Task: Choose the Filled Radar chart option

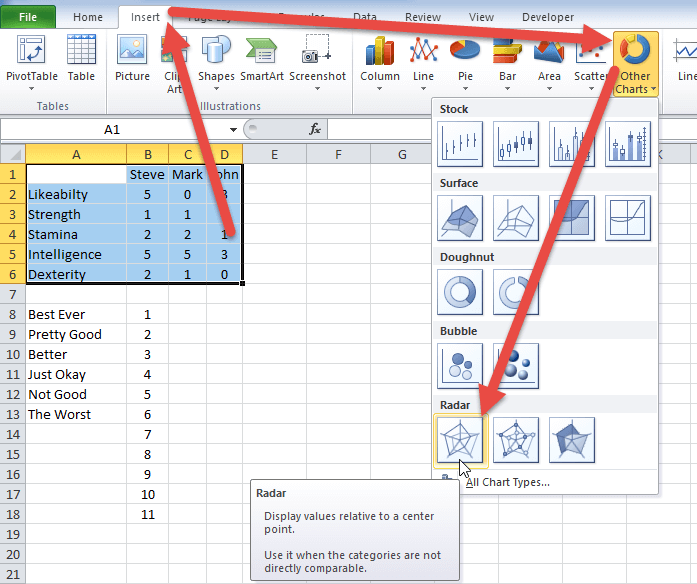Action: click(x=572, y=440)
